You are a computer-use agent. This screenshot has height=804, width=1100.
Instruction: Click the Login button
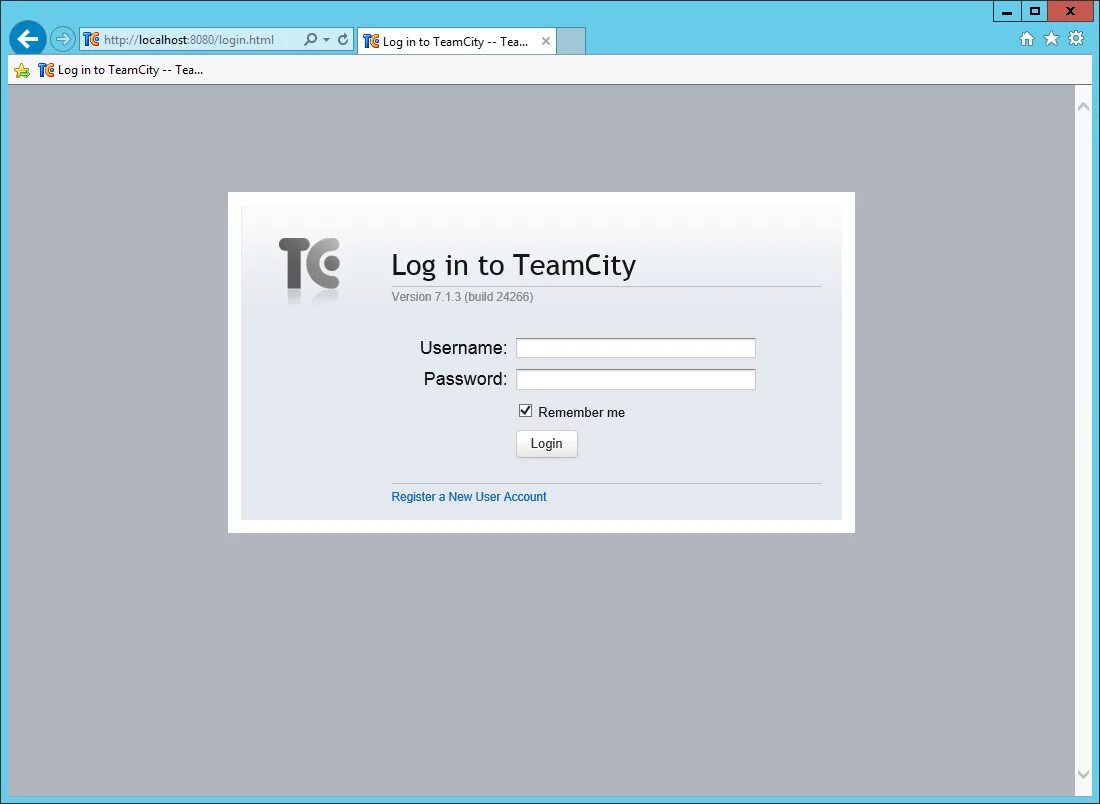coord(546,443)
